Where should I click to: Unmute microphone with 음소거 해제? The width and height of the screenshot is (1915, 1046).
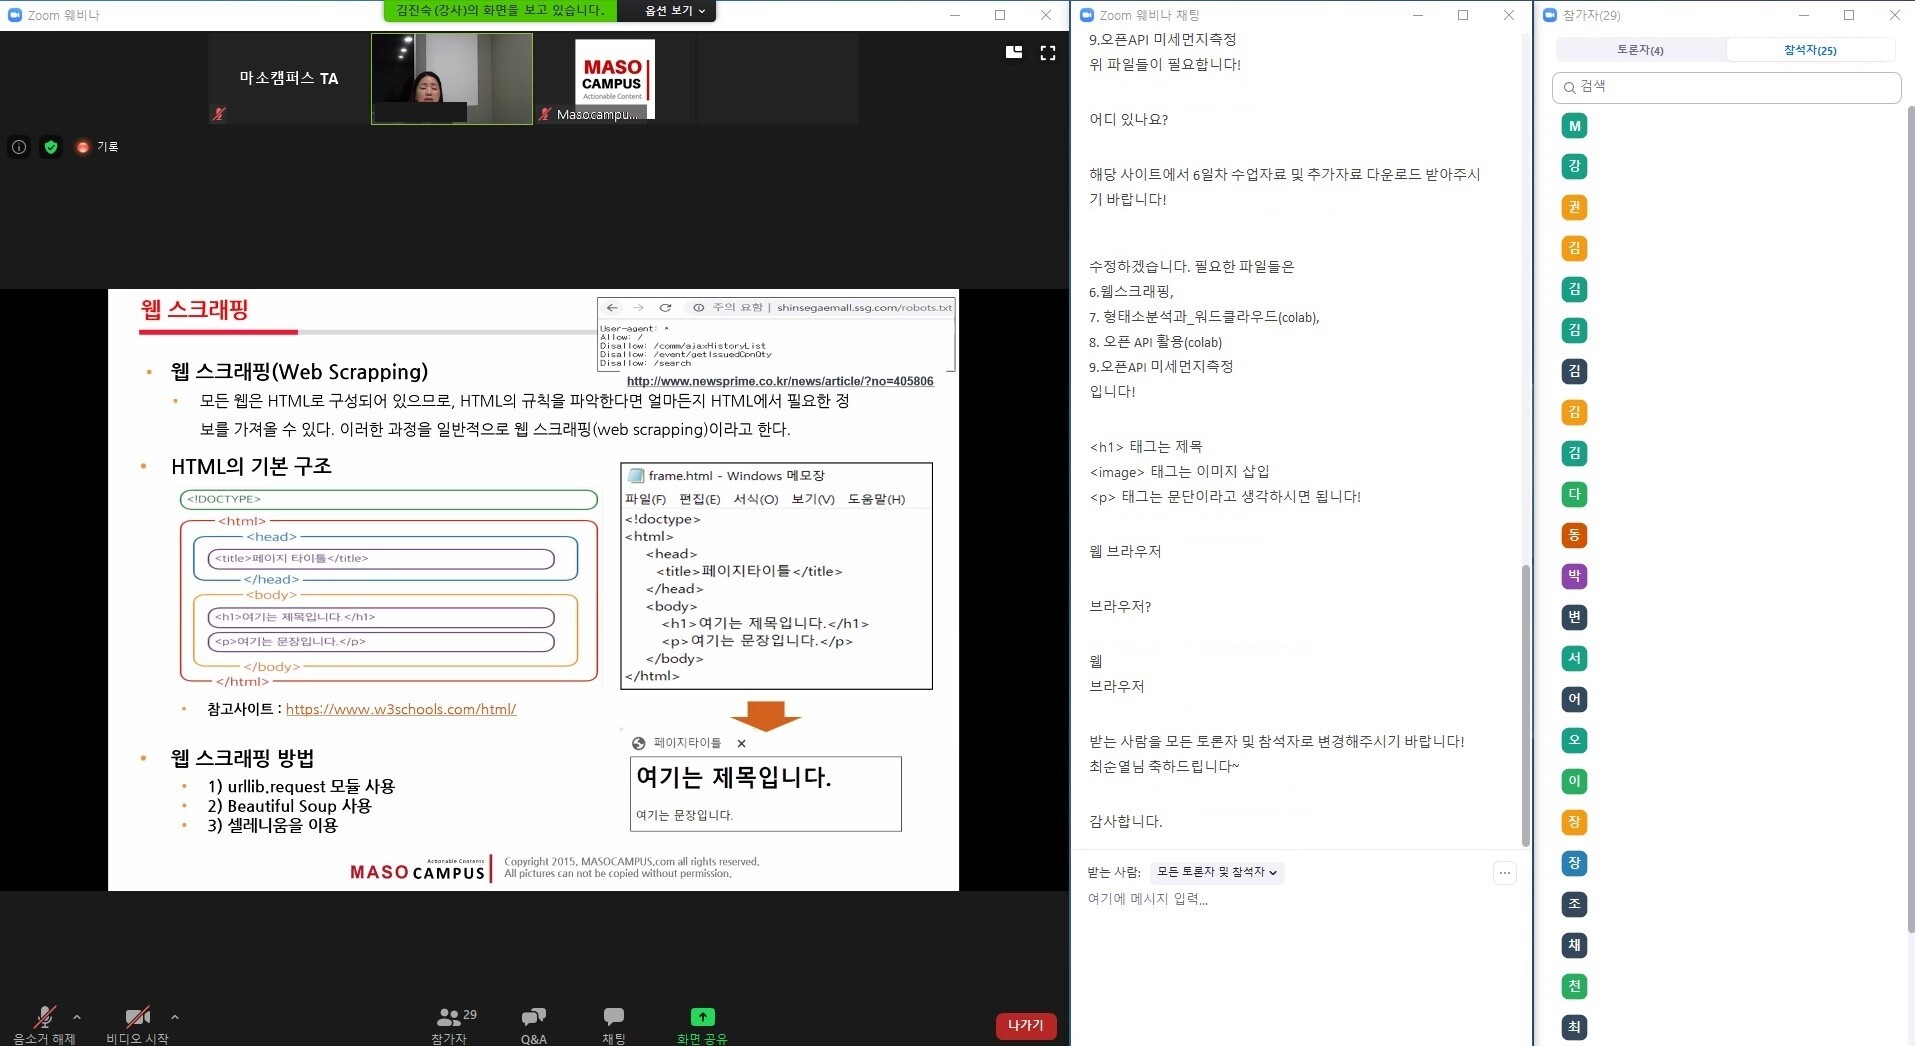pyautogui.click(x=44, y=1018)
